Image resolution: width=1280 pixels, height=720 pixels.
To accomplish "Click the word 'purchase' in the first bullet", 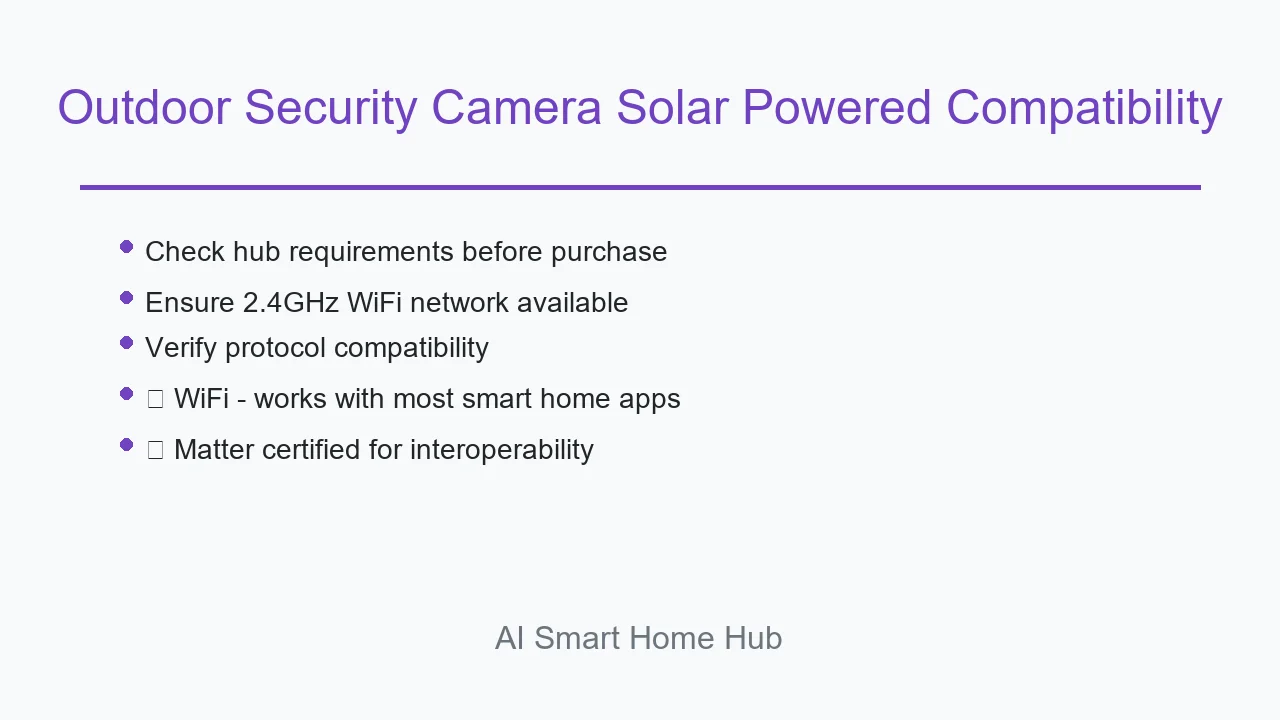I will click(609, 253).
